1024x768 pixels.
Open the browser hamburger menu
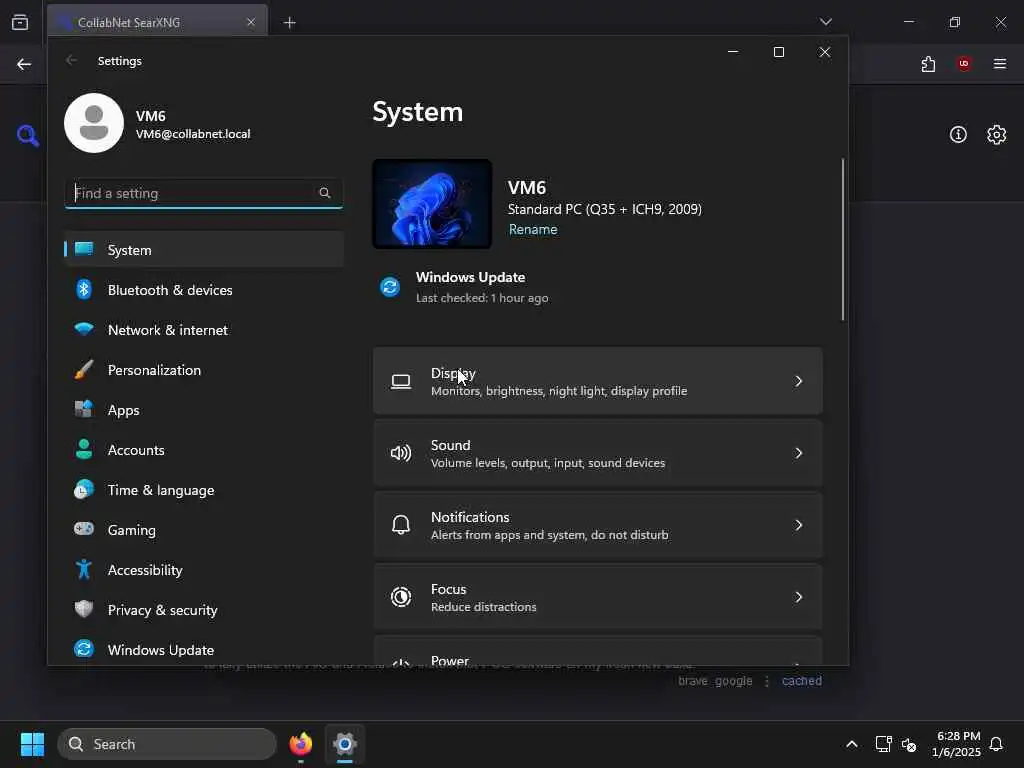pyautogui.click(x=1000, y=63)
